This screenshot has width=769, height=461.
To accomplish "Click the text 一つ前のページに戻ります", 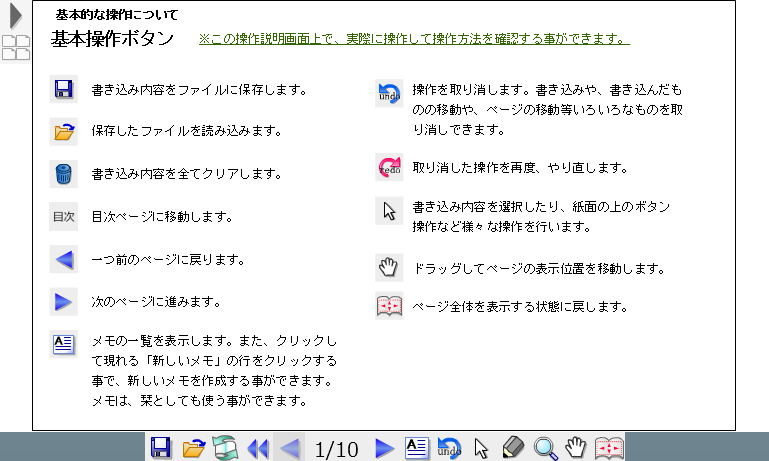I will point(168,259).
